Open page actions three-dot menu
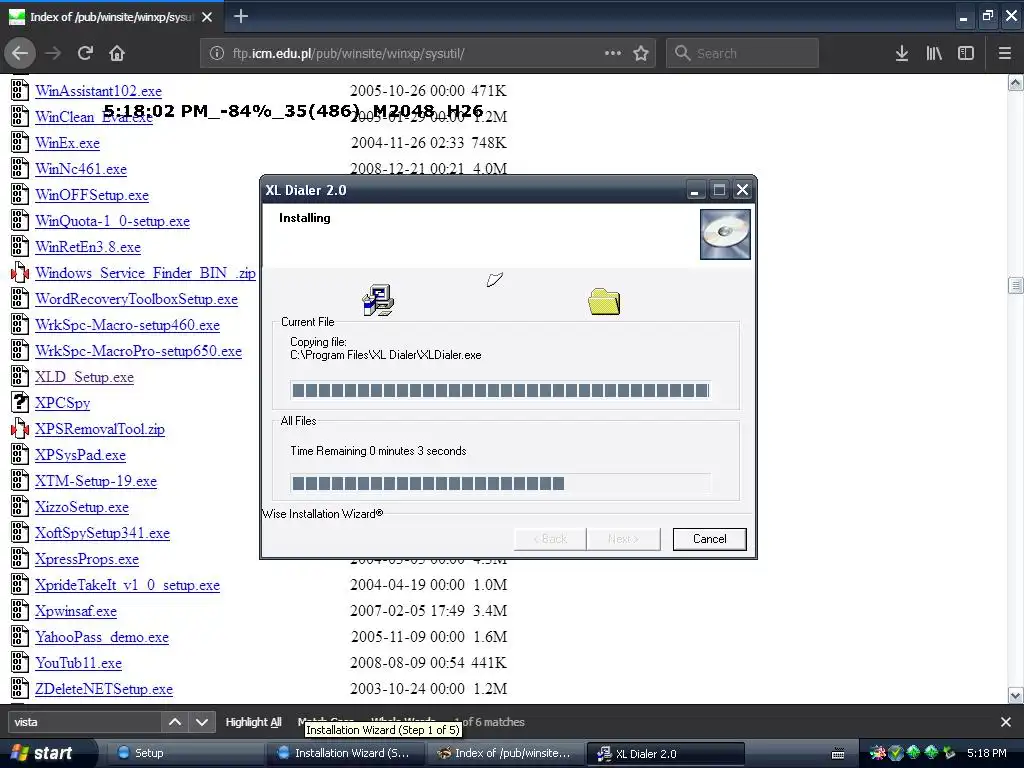 [613, 54]
